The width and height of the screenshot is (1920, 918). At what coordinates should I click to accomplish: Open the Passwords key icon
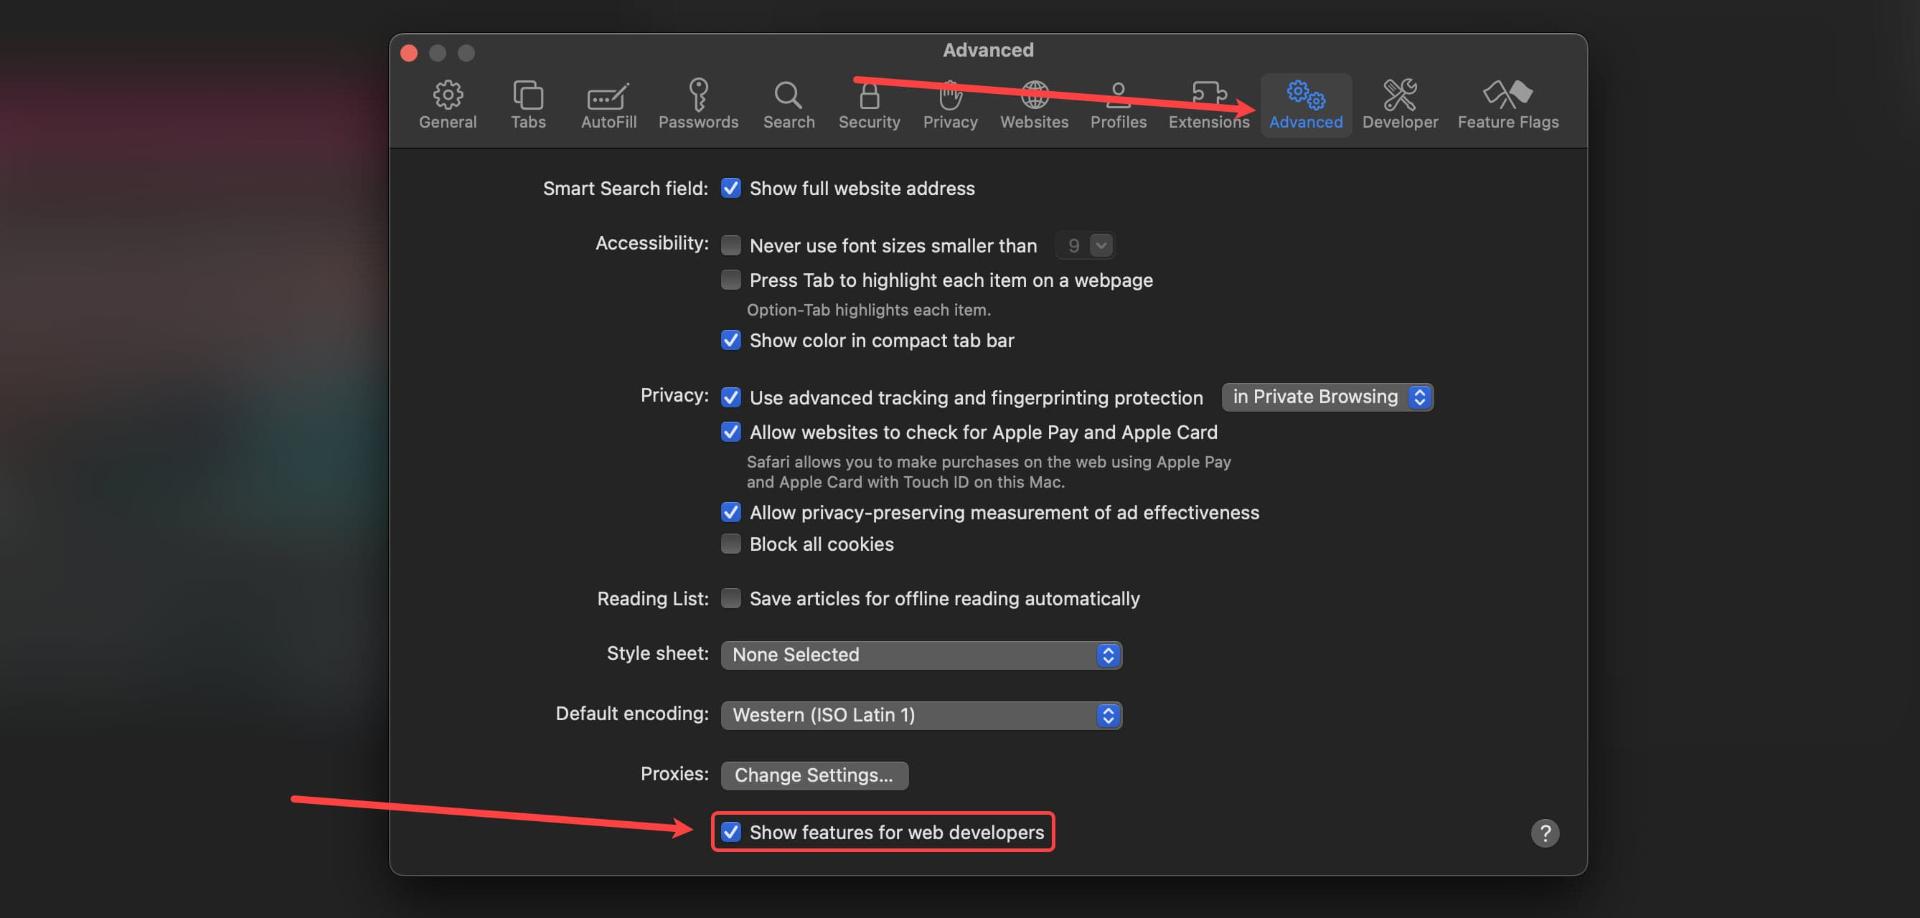pyautogui.click(x=698, y=95)
